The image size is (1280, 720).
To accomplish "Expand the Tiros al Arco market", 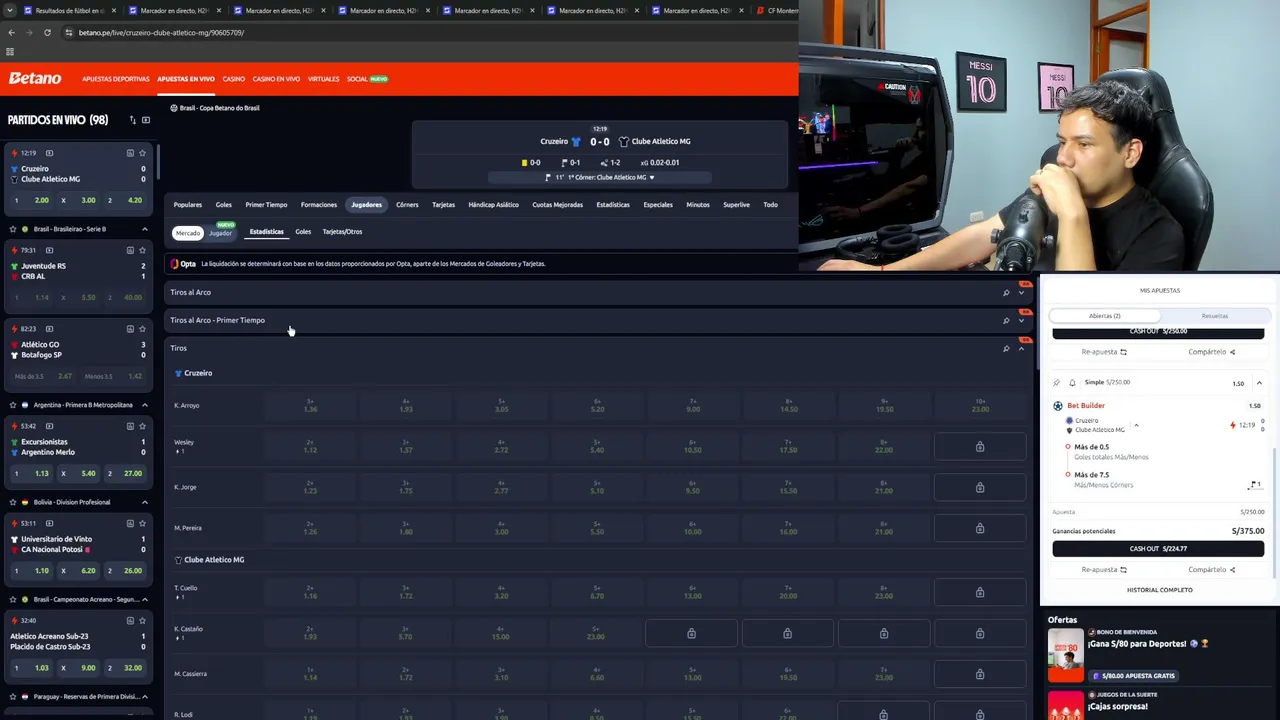I will tap(1021, 293).
